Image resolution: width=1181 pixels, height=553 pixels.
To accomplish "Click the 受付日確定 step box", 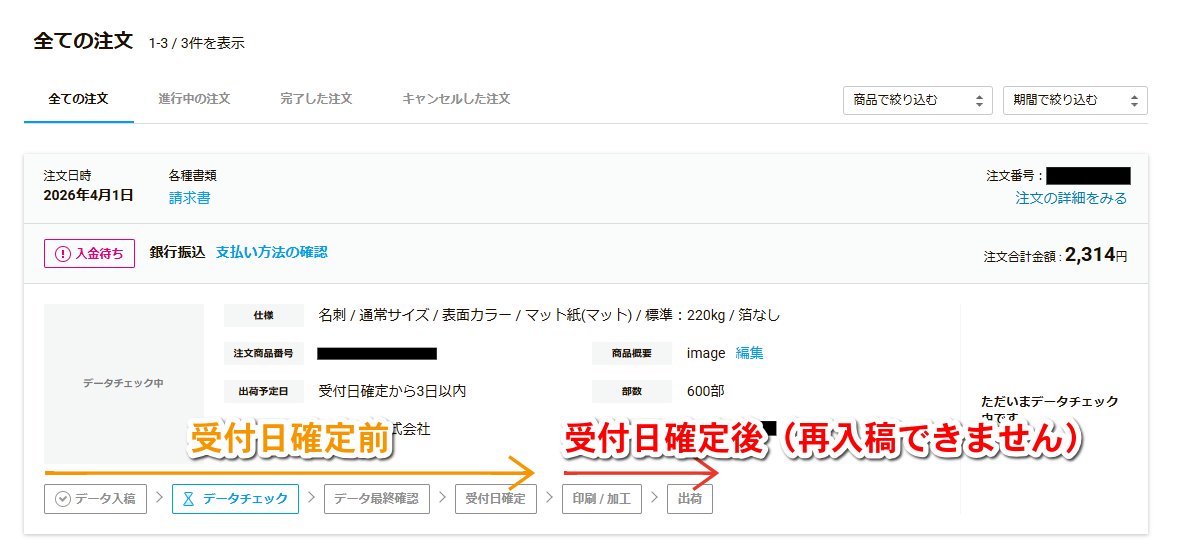I will 495,499.
